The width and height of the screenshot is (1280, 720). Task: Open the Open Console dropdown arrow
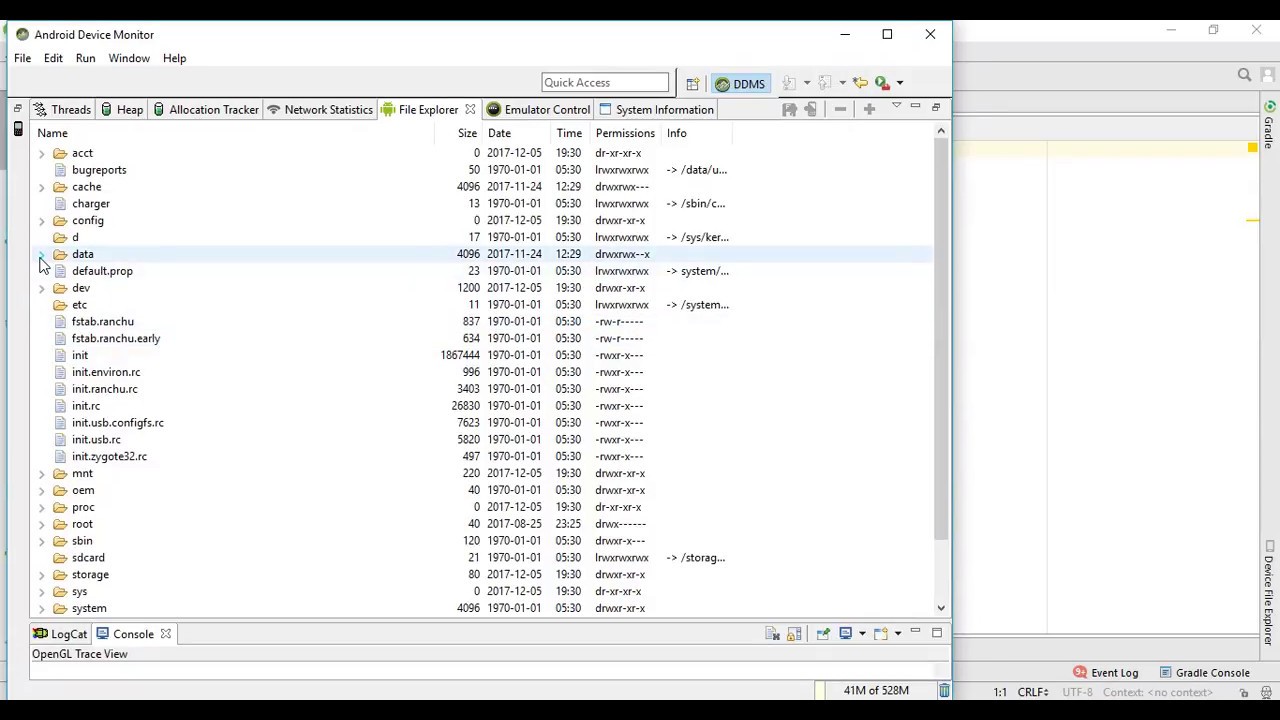pos(898,633)
